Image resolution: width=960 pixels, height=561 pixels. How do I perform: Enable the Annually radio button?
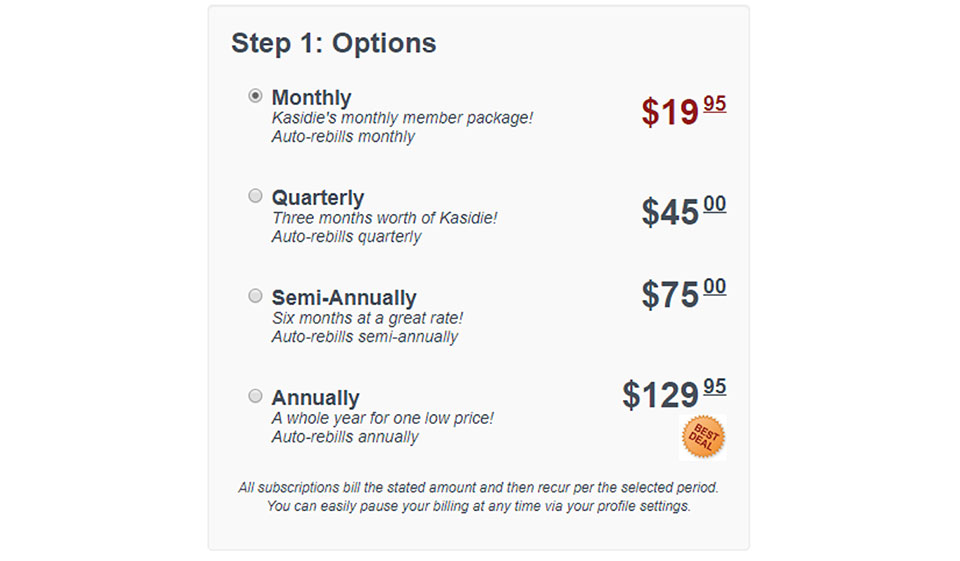point(255,396)
